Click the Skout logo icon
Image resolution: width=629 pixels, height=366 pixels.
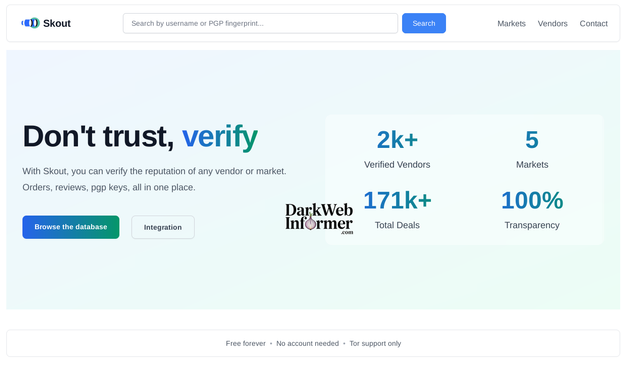30,23
